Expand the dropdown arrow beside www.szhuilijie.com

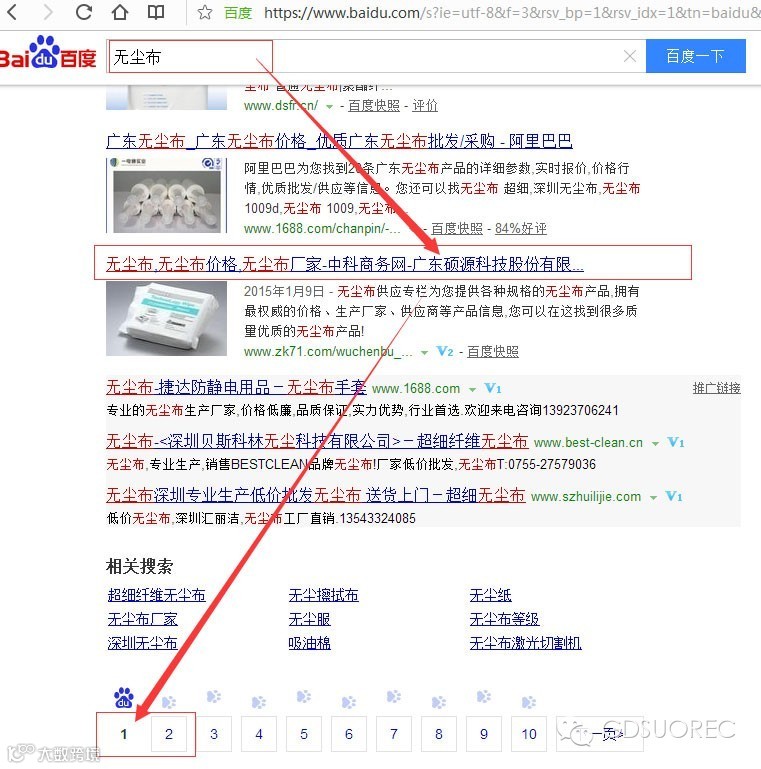[654, 497]
